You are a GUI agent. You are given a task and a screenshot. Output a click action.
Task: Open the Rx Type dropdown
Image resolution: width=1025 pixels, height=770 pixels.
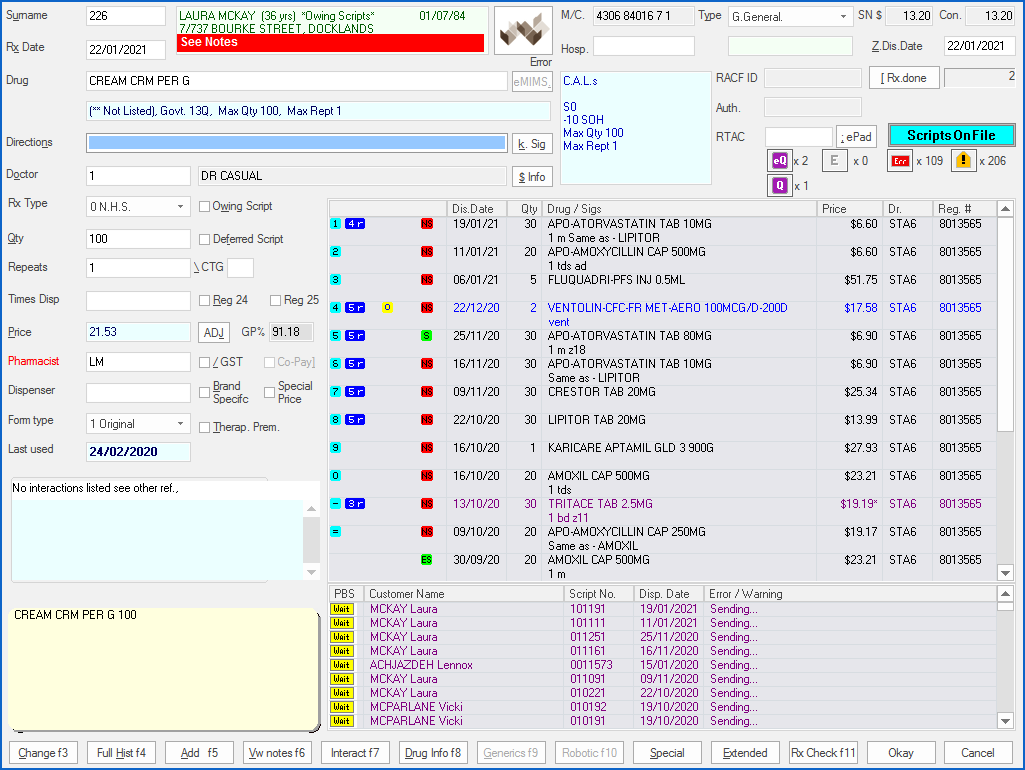pyautogui.click(x=181, y=207)
